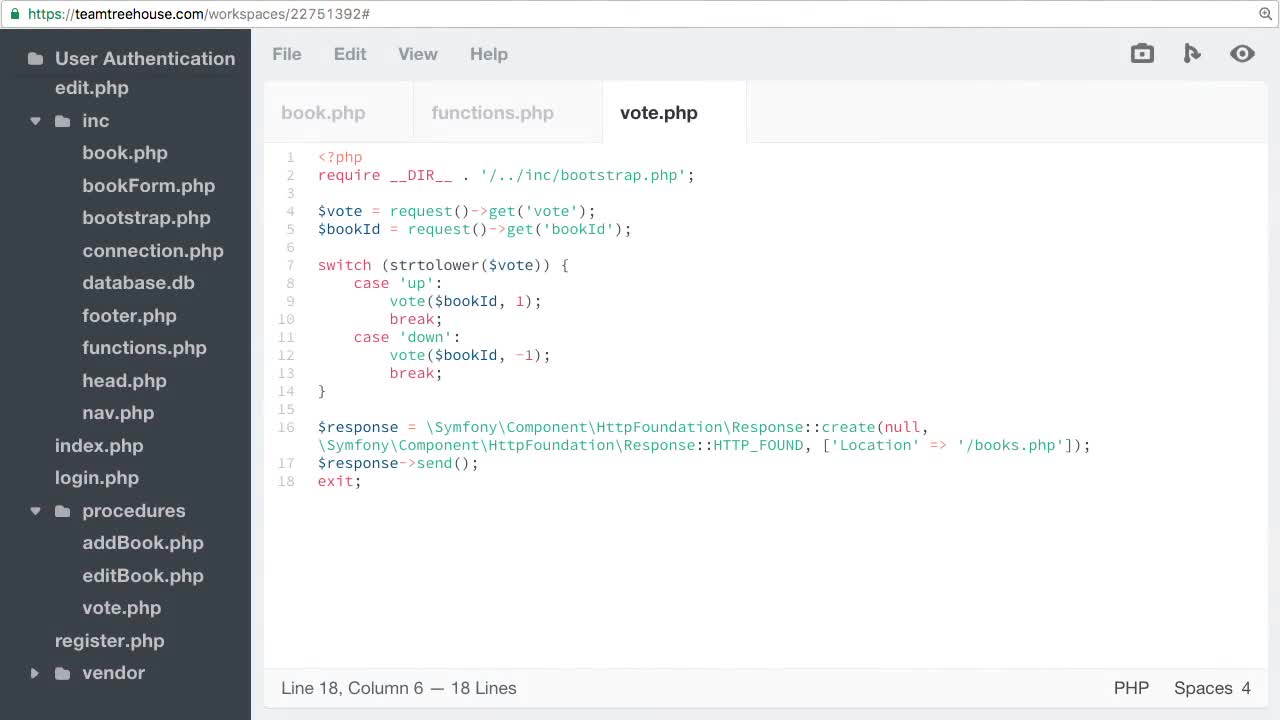Open the File menu

click(x=287, y=54)
